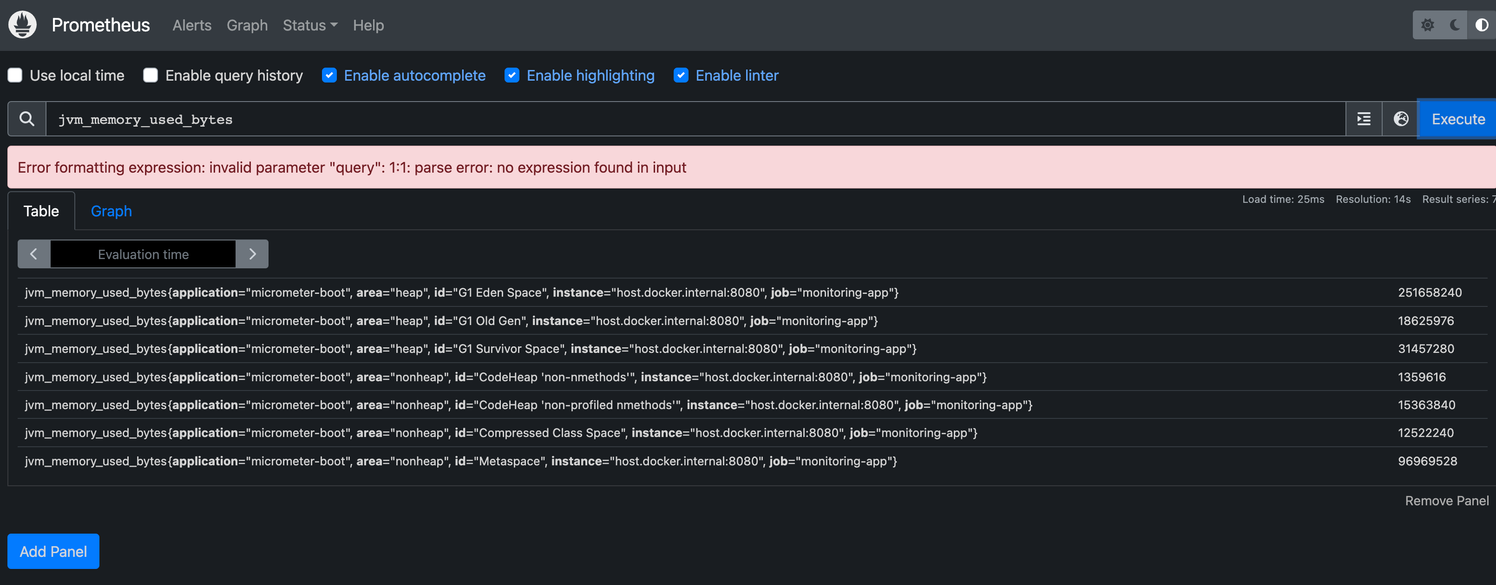Click the magnifying glass in the query bar
Screen dimensions: 1496x585
click(26, 118)
